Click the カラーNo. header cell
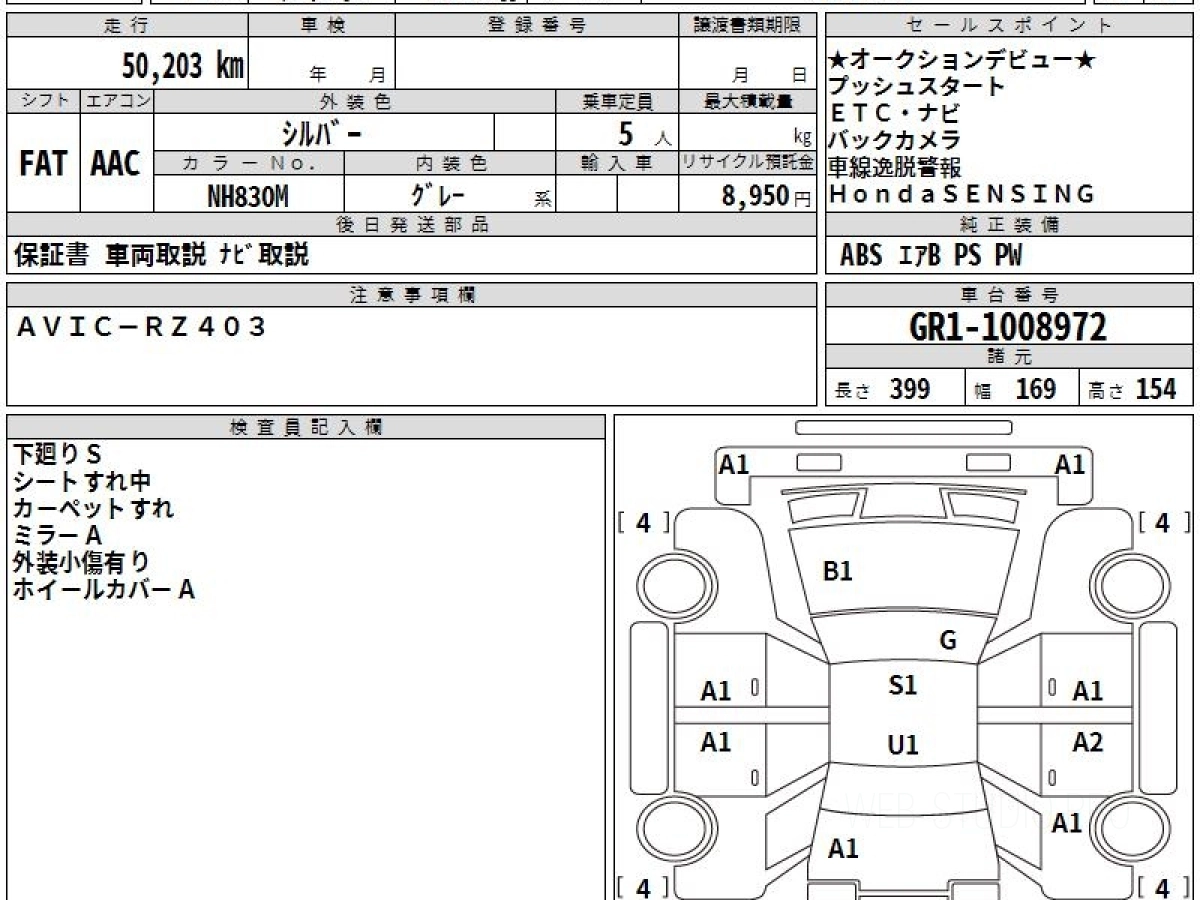The image size is (1200, 900). pos(249,163)
